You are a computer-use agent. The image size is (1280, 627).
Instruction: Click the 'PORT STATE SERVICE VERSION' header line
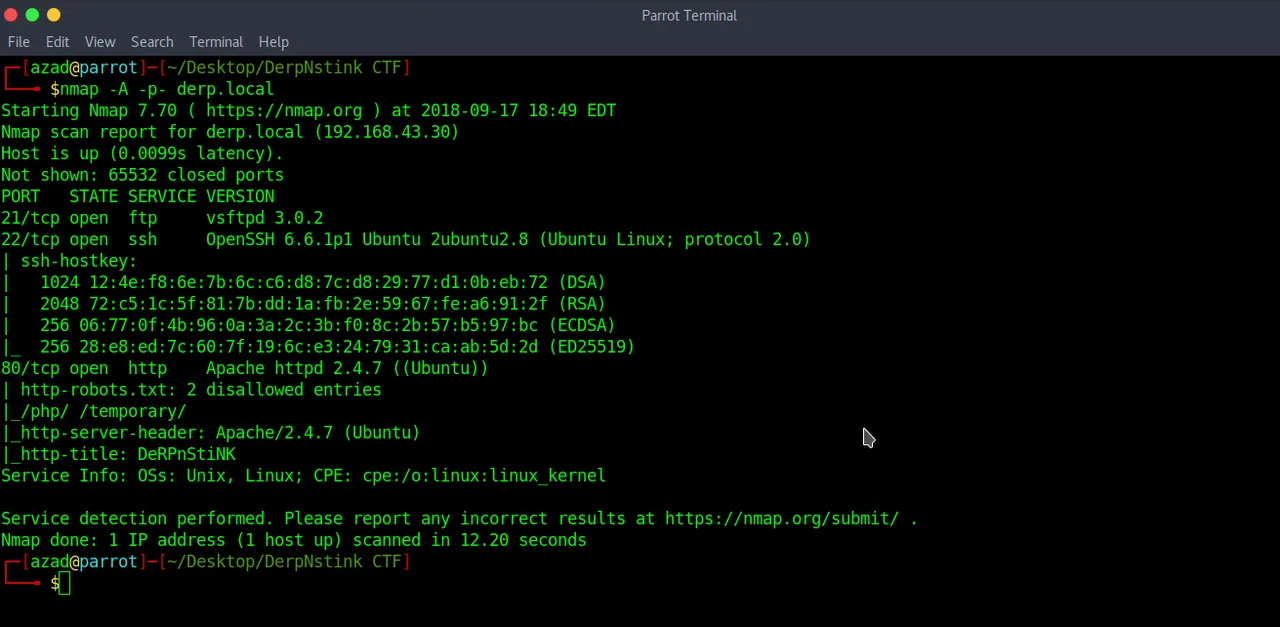138,196
